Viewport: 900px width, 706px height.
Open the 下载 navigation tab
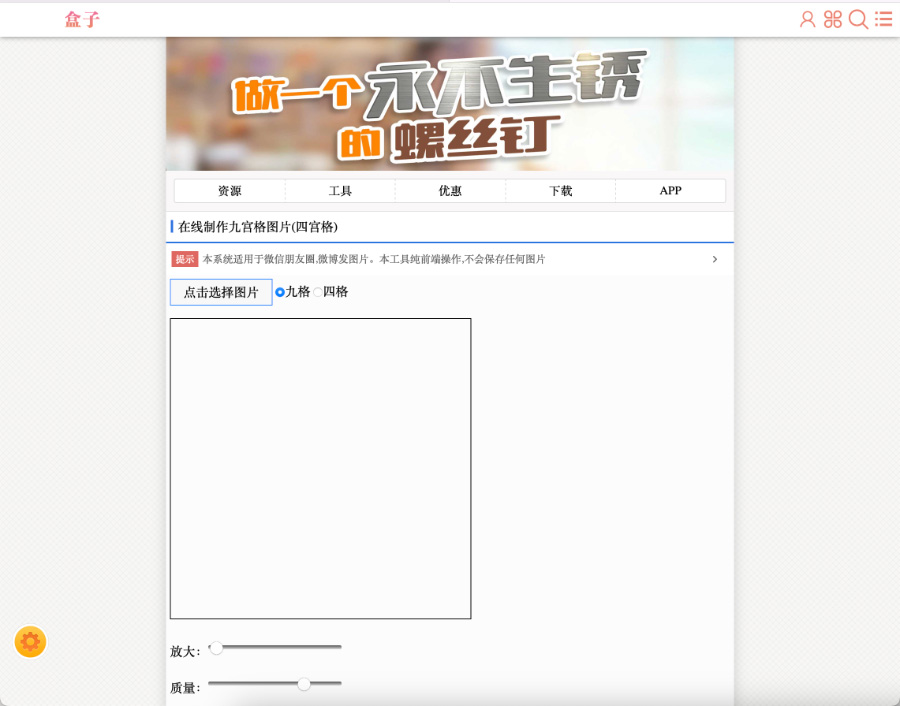pos(560,191)
